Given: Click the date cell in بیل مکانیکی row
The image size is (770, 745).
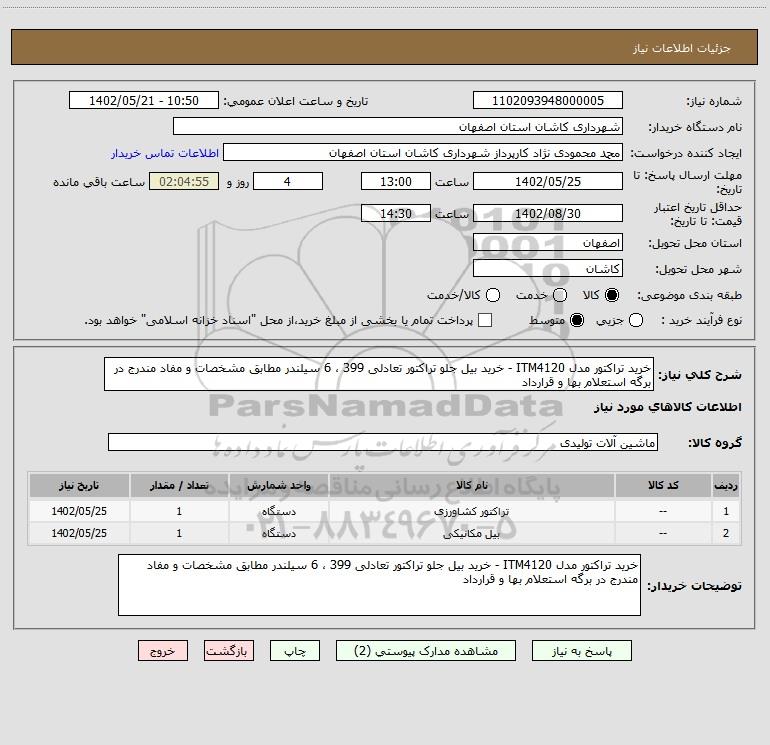Looking at the screenshot, I should [79, 533].
